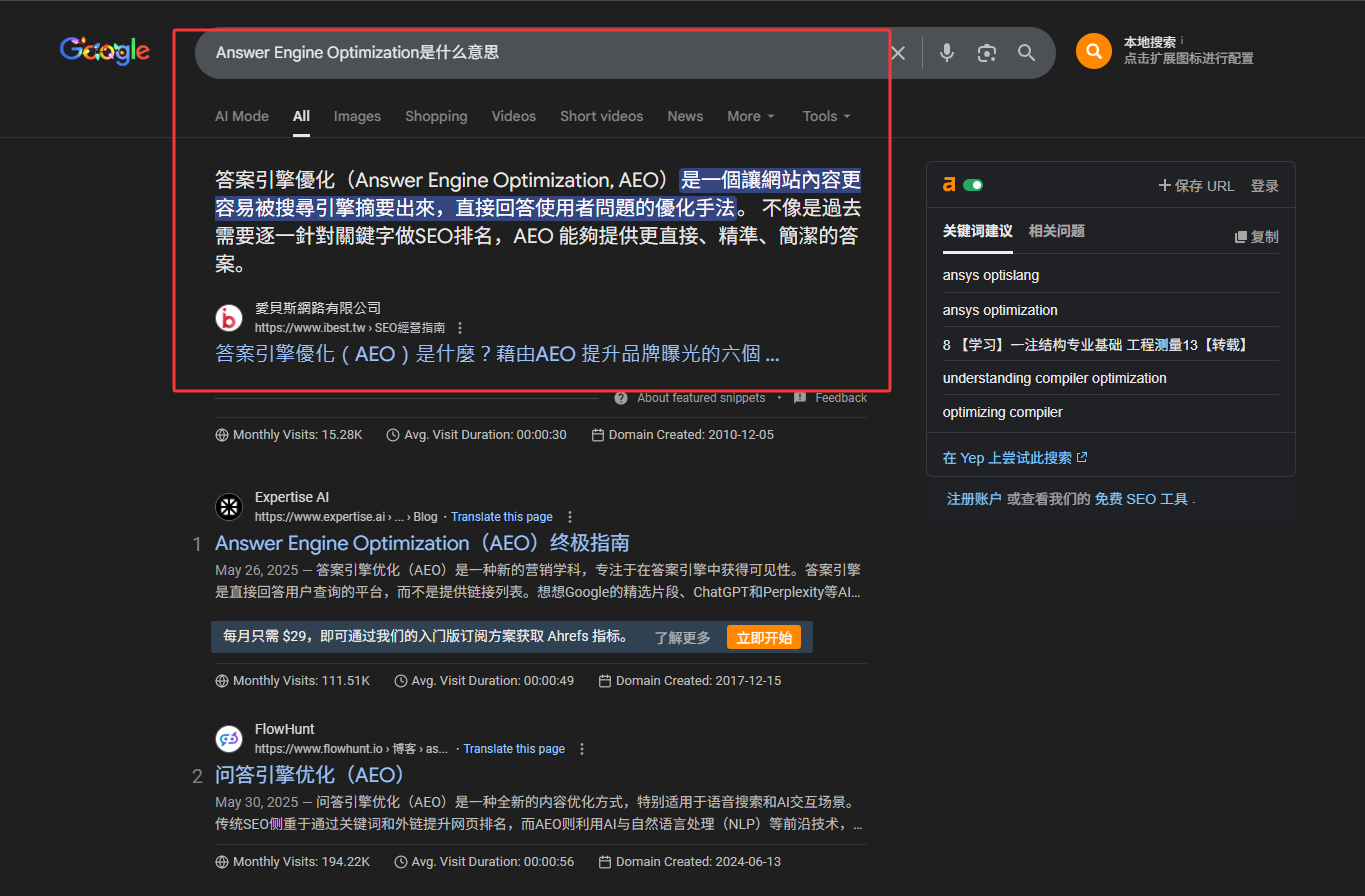Click the 免费 SEO 工具 link
The width and height of the screenshot is (1365, 896).
tap(1141, 498)
